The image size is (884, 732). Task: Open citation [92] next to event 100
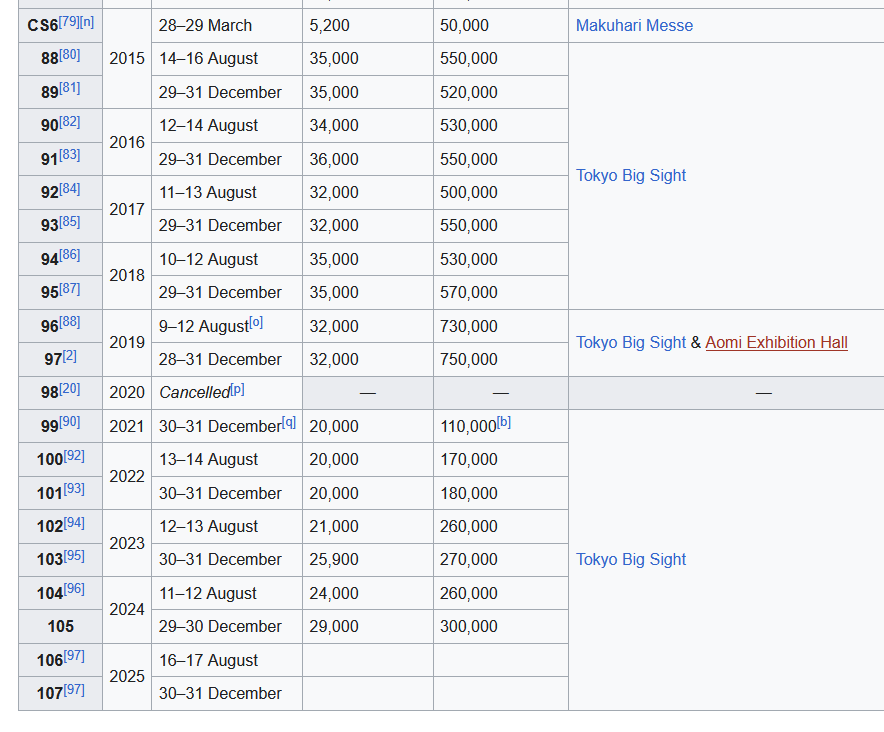(x=74, y=456)
